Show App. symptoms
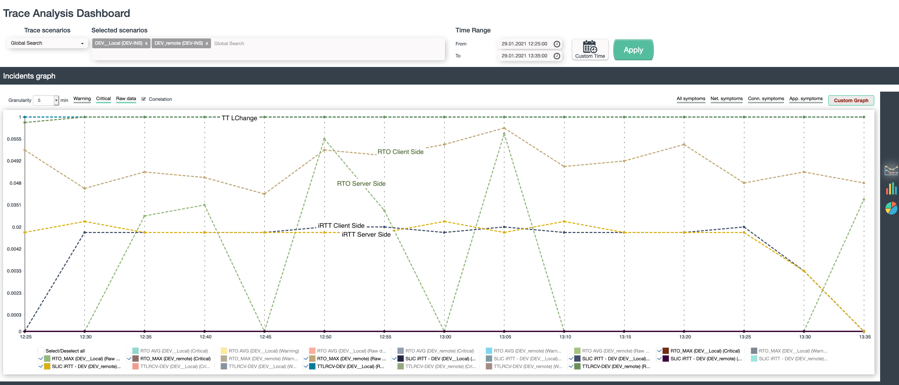This screenshot has width=899, height=385. click(806, 99)
